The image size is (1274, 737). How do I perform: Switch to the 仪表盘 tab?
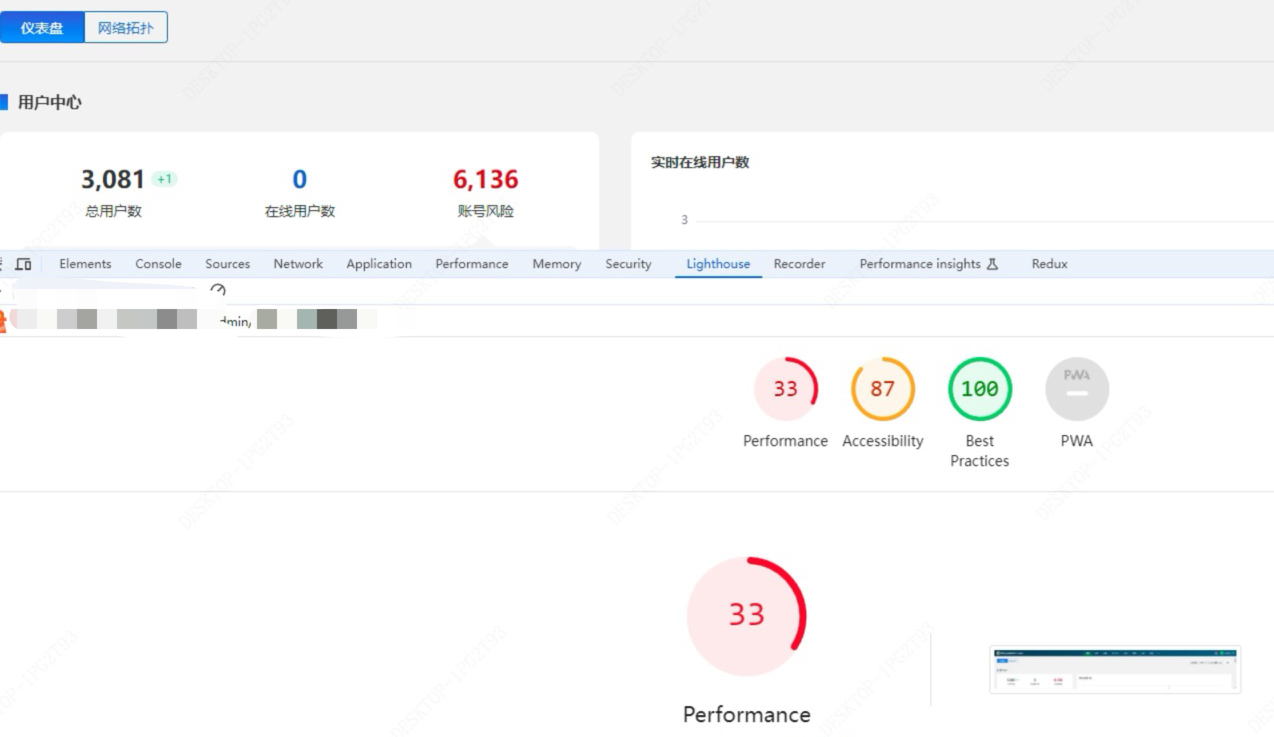click(42, 28)
